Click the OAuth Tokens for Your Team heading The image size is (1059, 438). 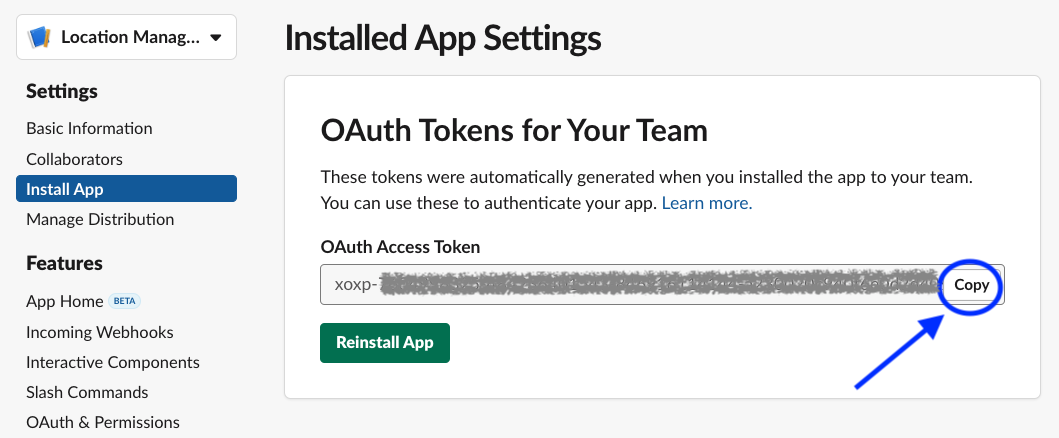coord(513,130)
